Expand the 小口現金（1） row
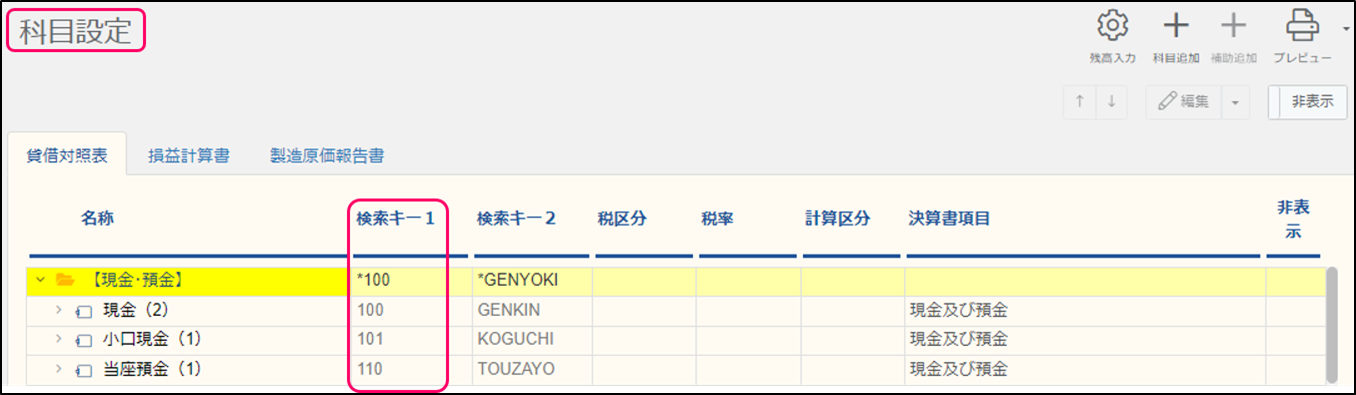 [59, 340]
